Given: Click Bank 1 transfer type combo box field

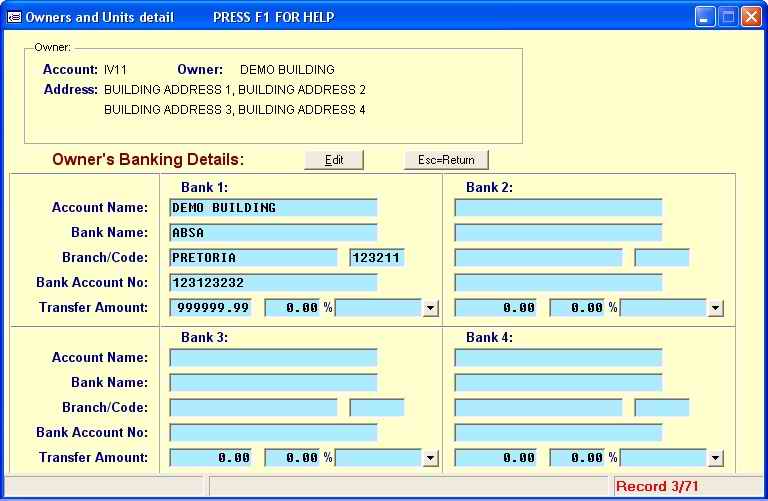Looking at the screenshot, I should tap(379, 308).
